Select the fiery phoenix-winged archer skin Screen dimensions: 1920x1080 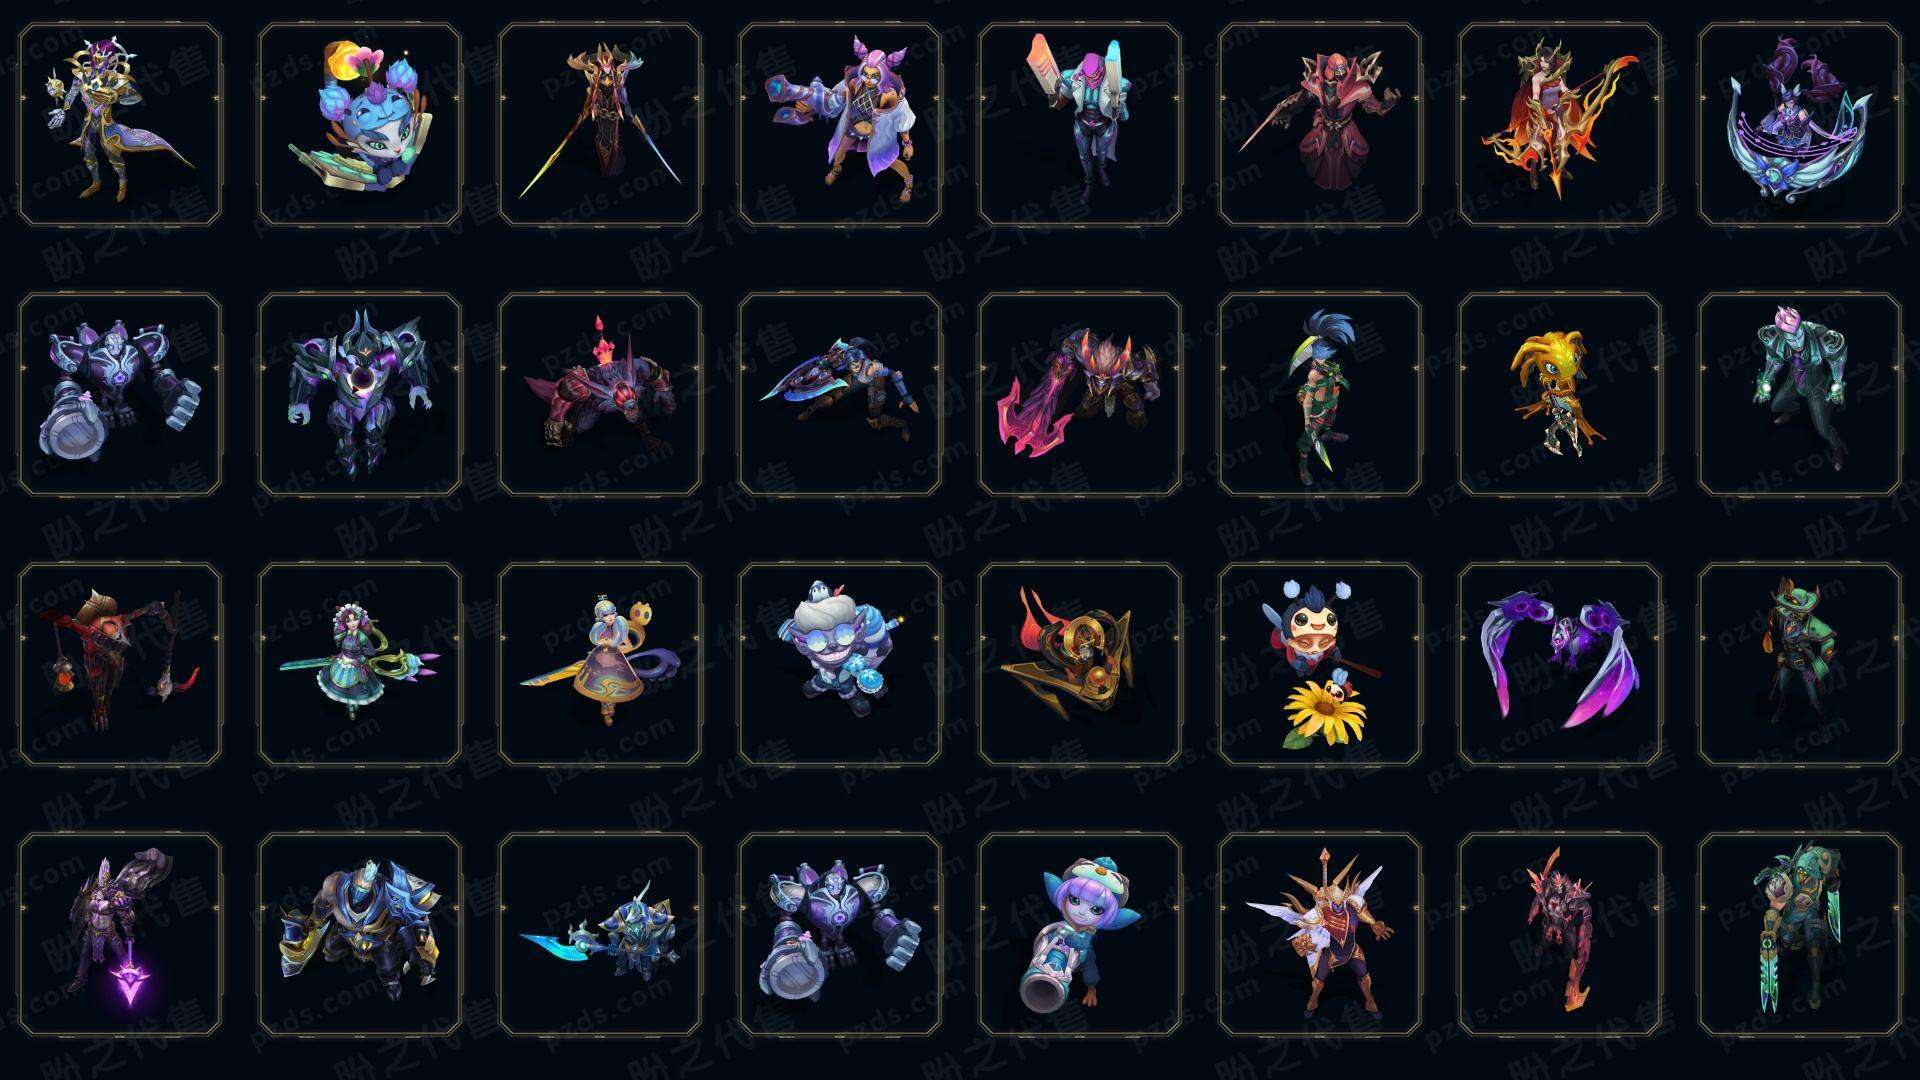tap(1560, 124)
